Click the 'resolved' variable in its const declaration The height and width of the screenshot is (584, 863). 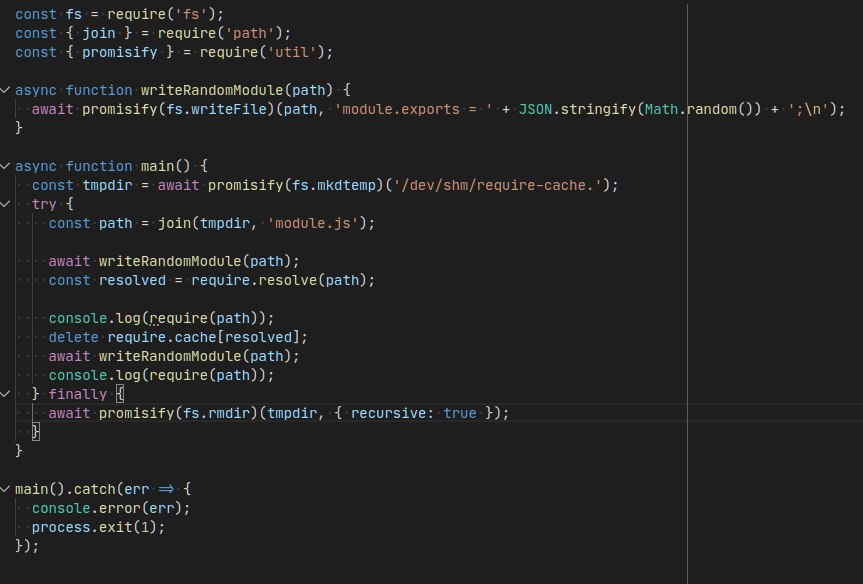tap(133, 280)
